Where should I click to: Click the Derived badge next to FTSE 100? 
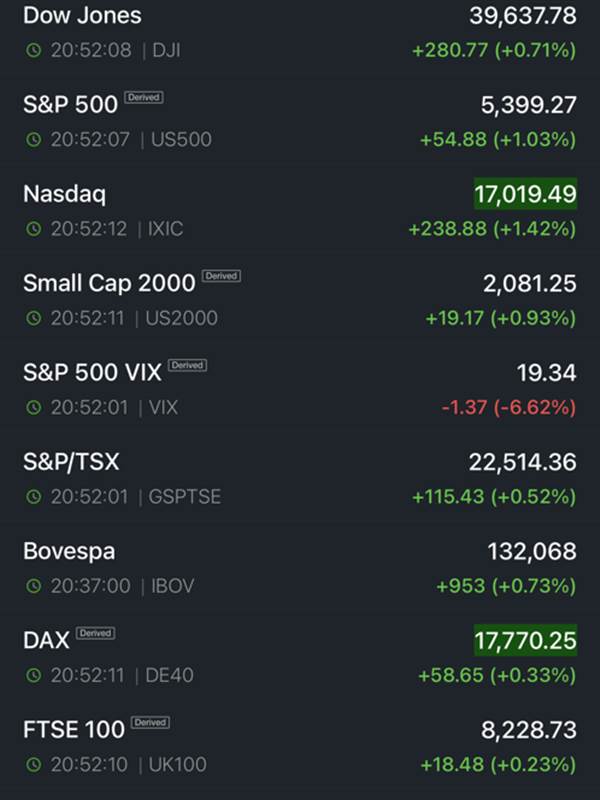(151, 722)
